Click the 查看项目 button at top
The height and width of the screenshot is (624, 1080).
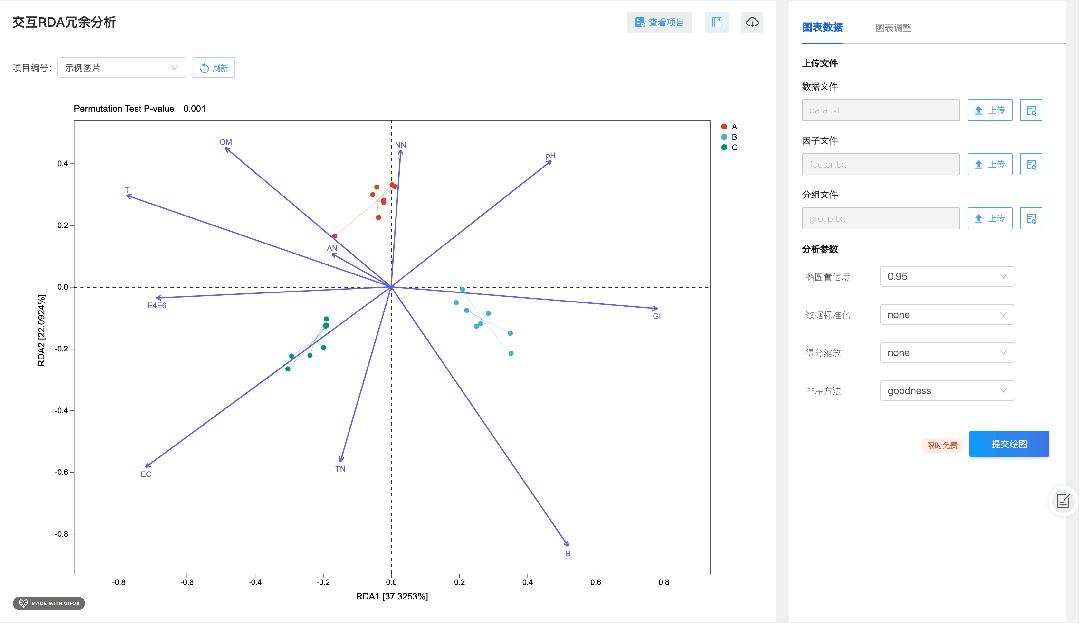pyautogui.click(x=660, y=22)
